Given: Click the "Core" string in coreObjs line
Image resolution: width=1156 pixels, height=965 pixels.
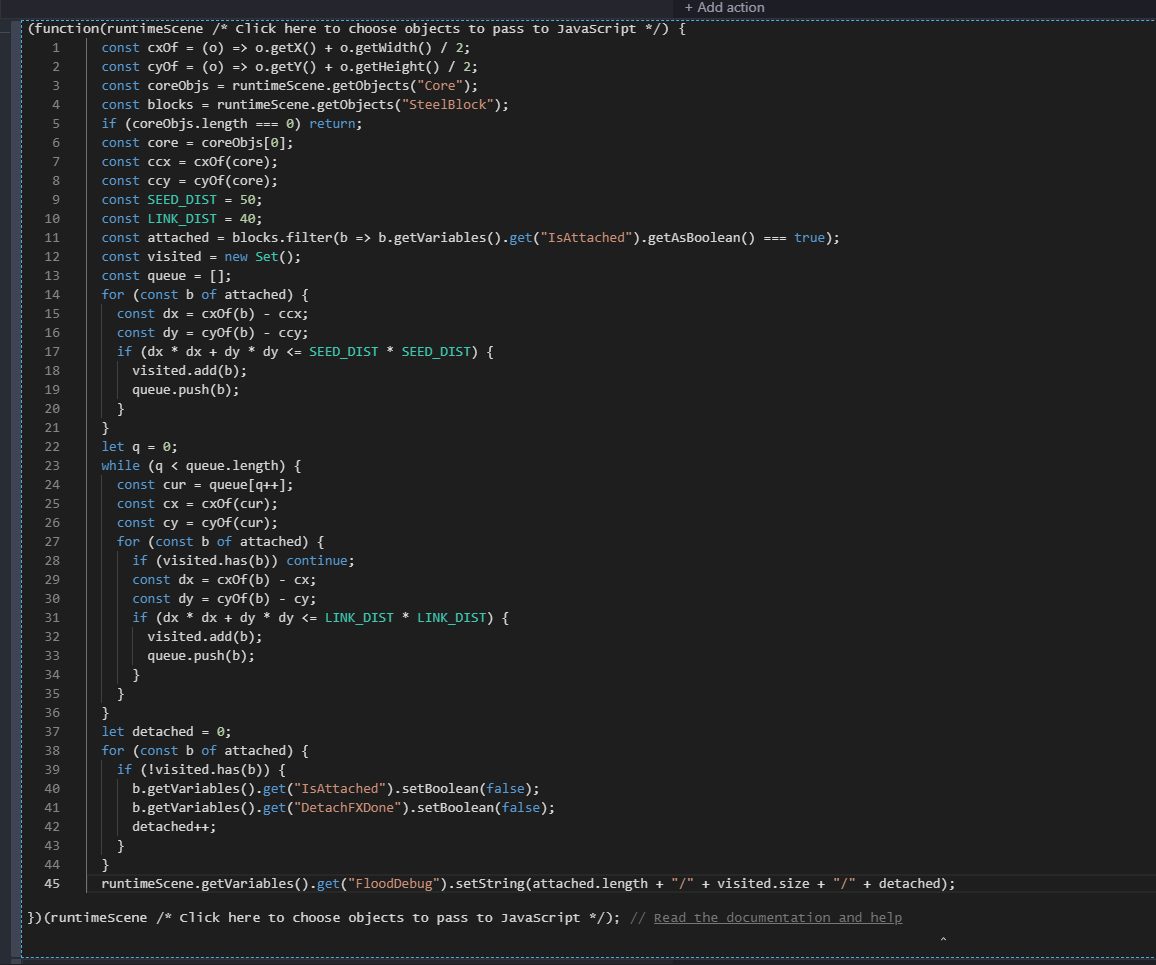Looking at the screenshot, I should click(x=440, y=86).
